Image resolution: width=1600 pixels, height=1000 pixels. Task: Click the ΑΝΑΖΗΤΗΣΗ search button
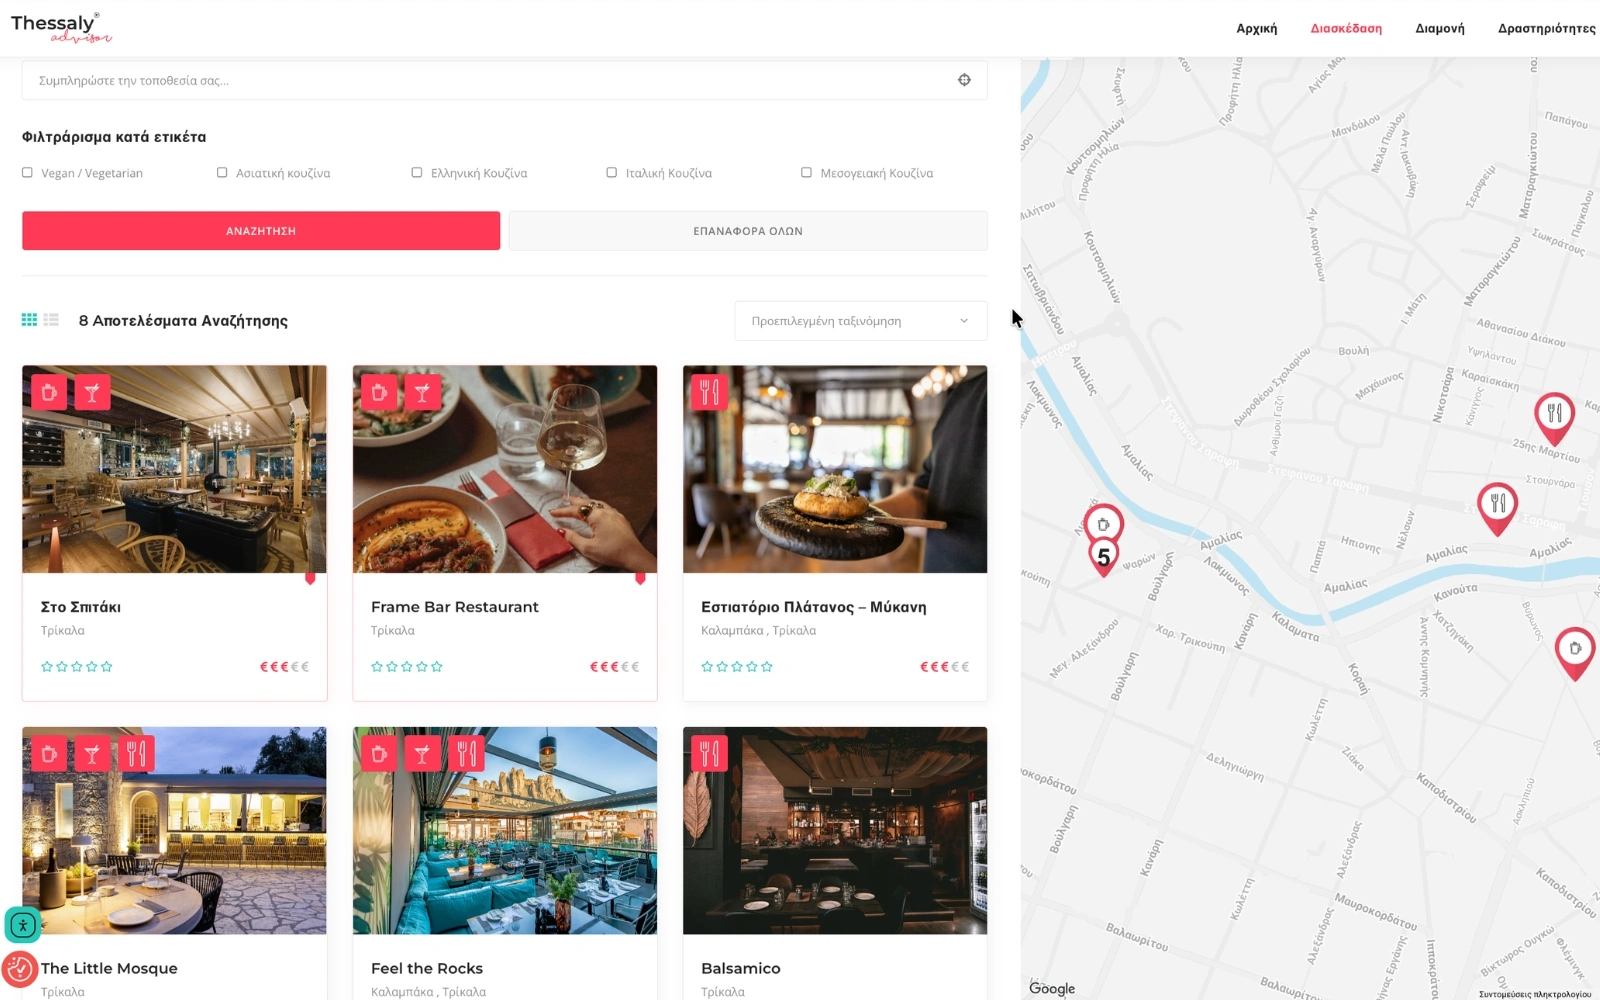261,231
